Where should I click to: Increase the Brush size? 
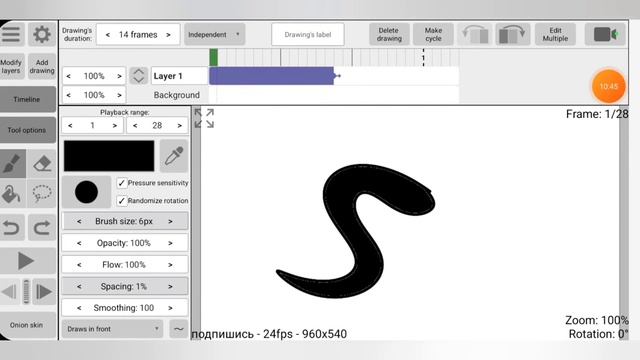click(x=170, y=222)
